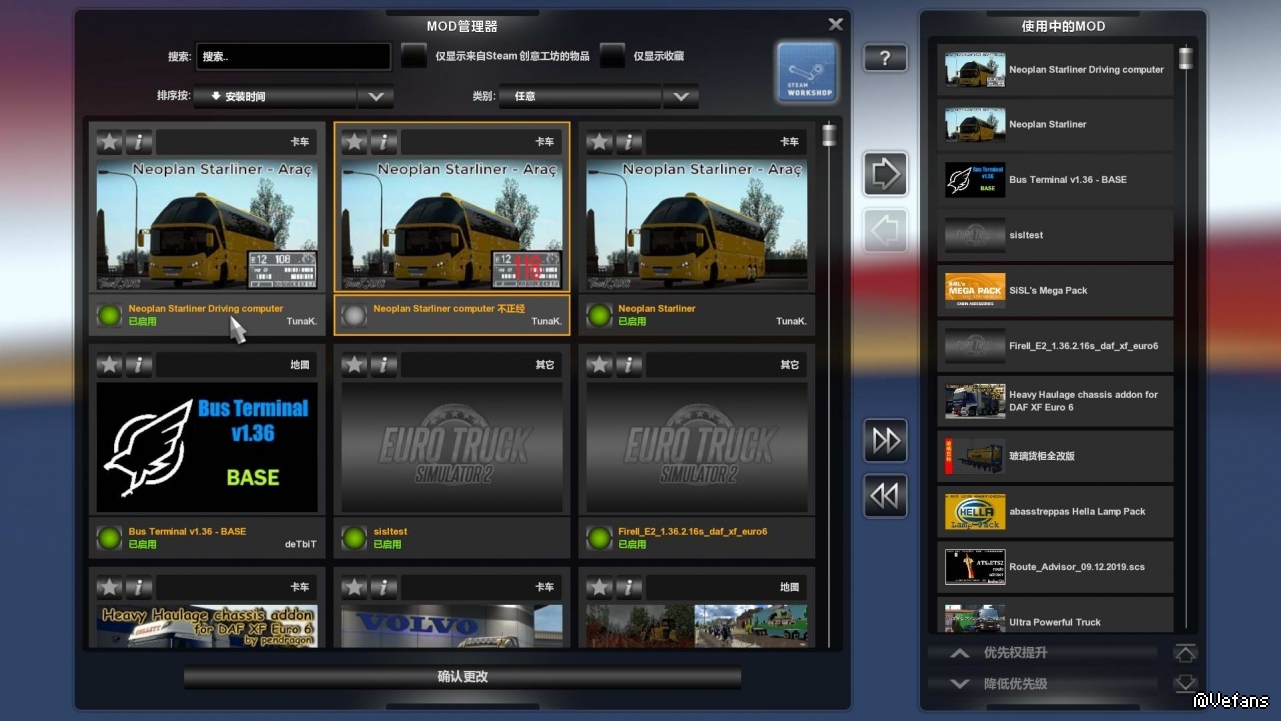Click the single right arrow activate-mod button

pos(885,174)
